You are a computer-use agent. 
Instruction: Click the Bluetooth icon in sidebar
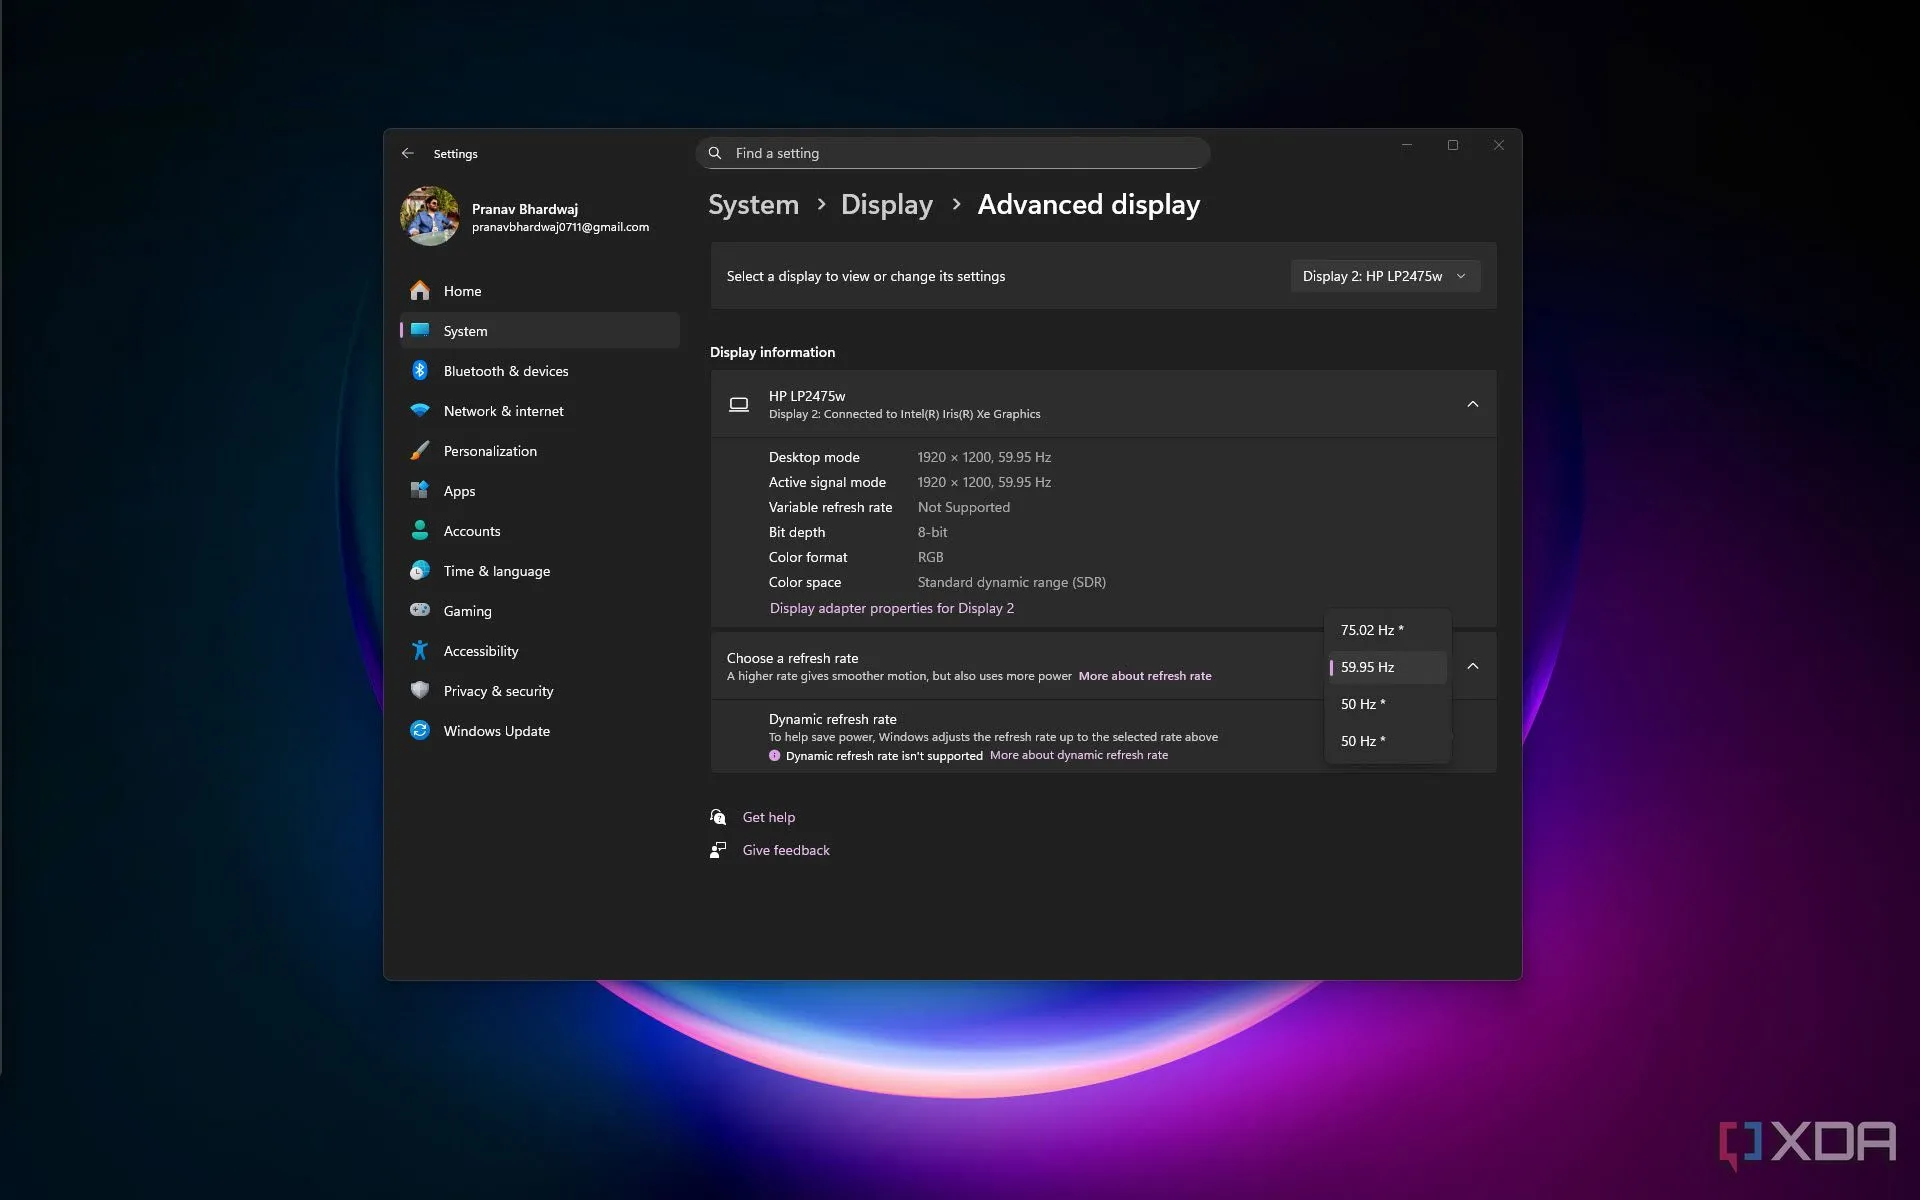tap(420, 370)
